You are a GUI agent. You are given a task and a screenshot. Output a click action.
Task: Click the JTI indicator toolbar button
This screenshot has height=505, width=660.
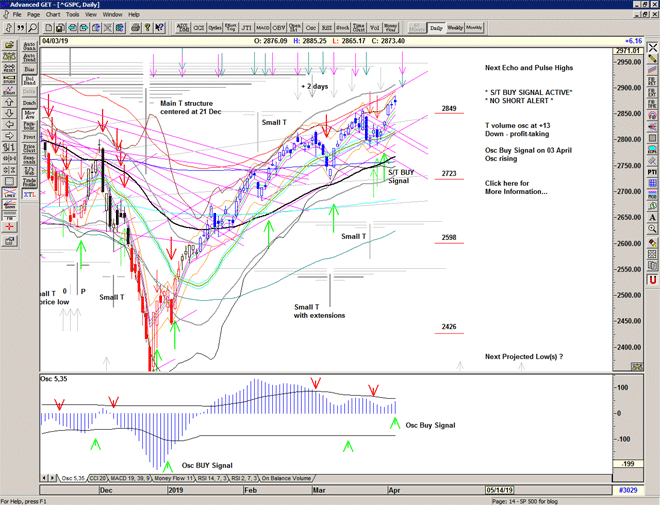click(247, 27)
